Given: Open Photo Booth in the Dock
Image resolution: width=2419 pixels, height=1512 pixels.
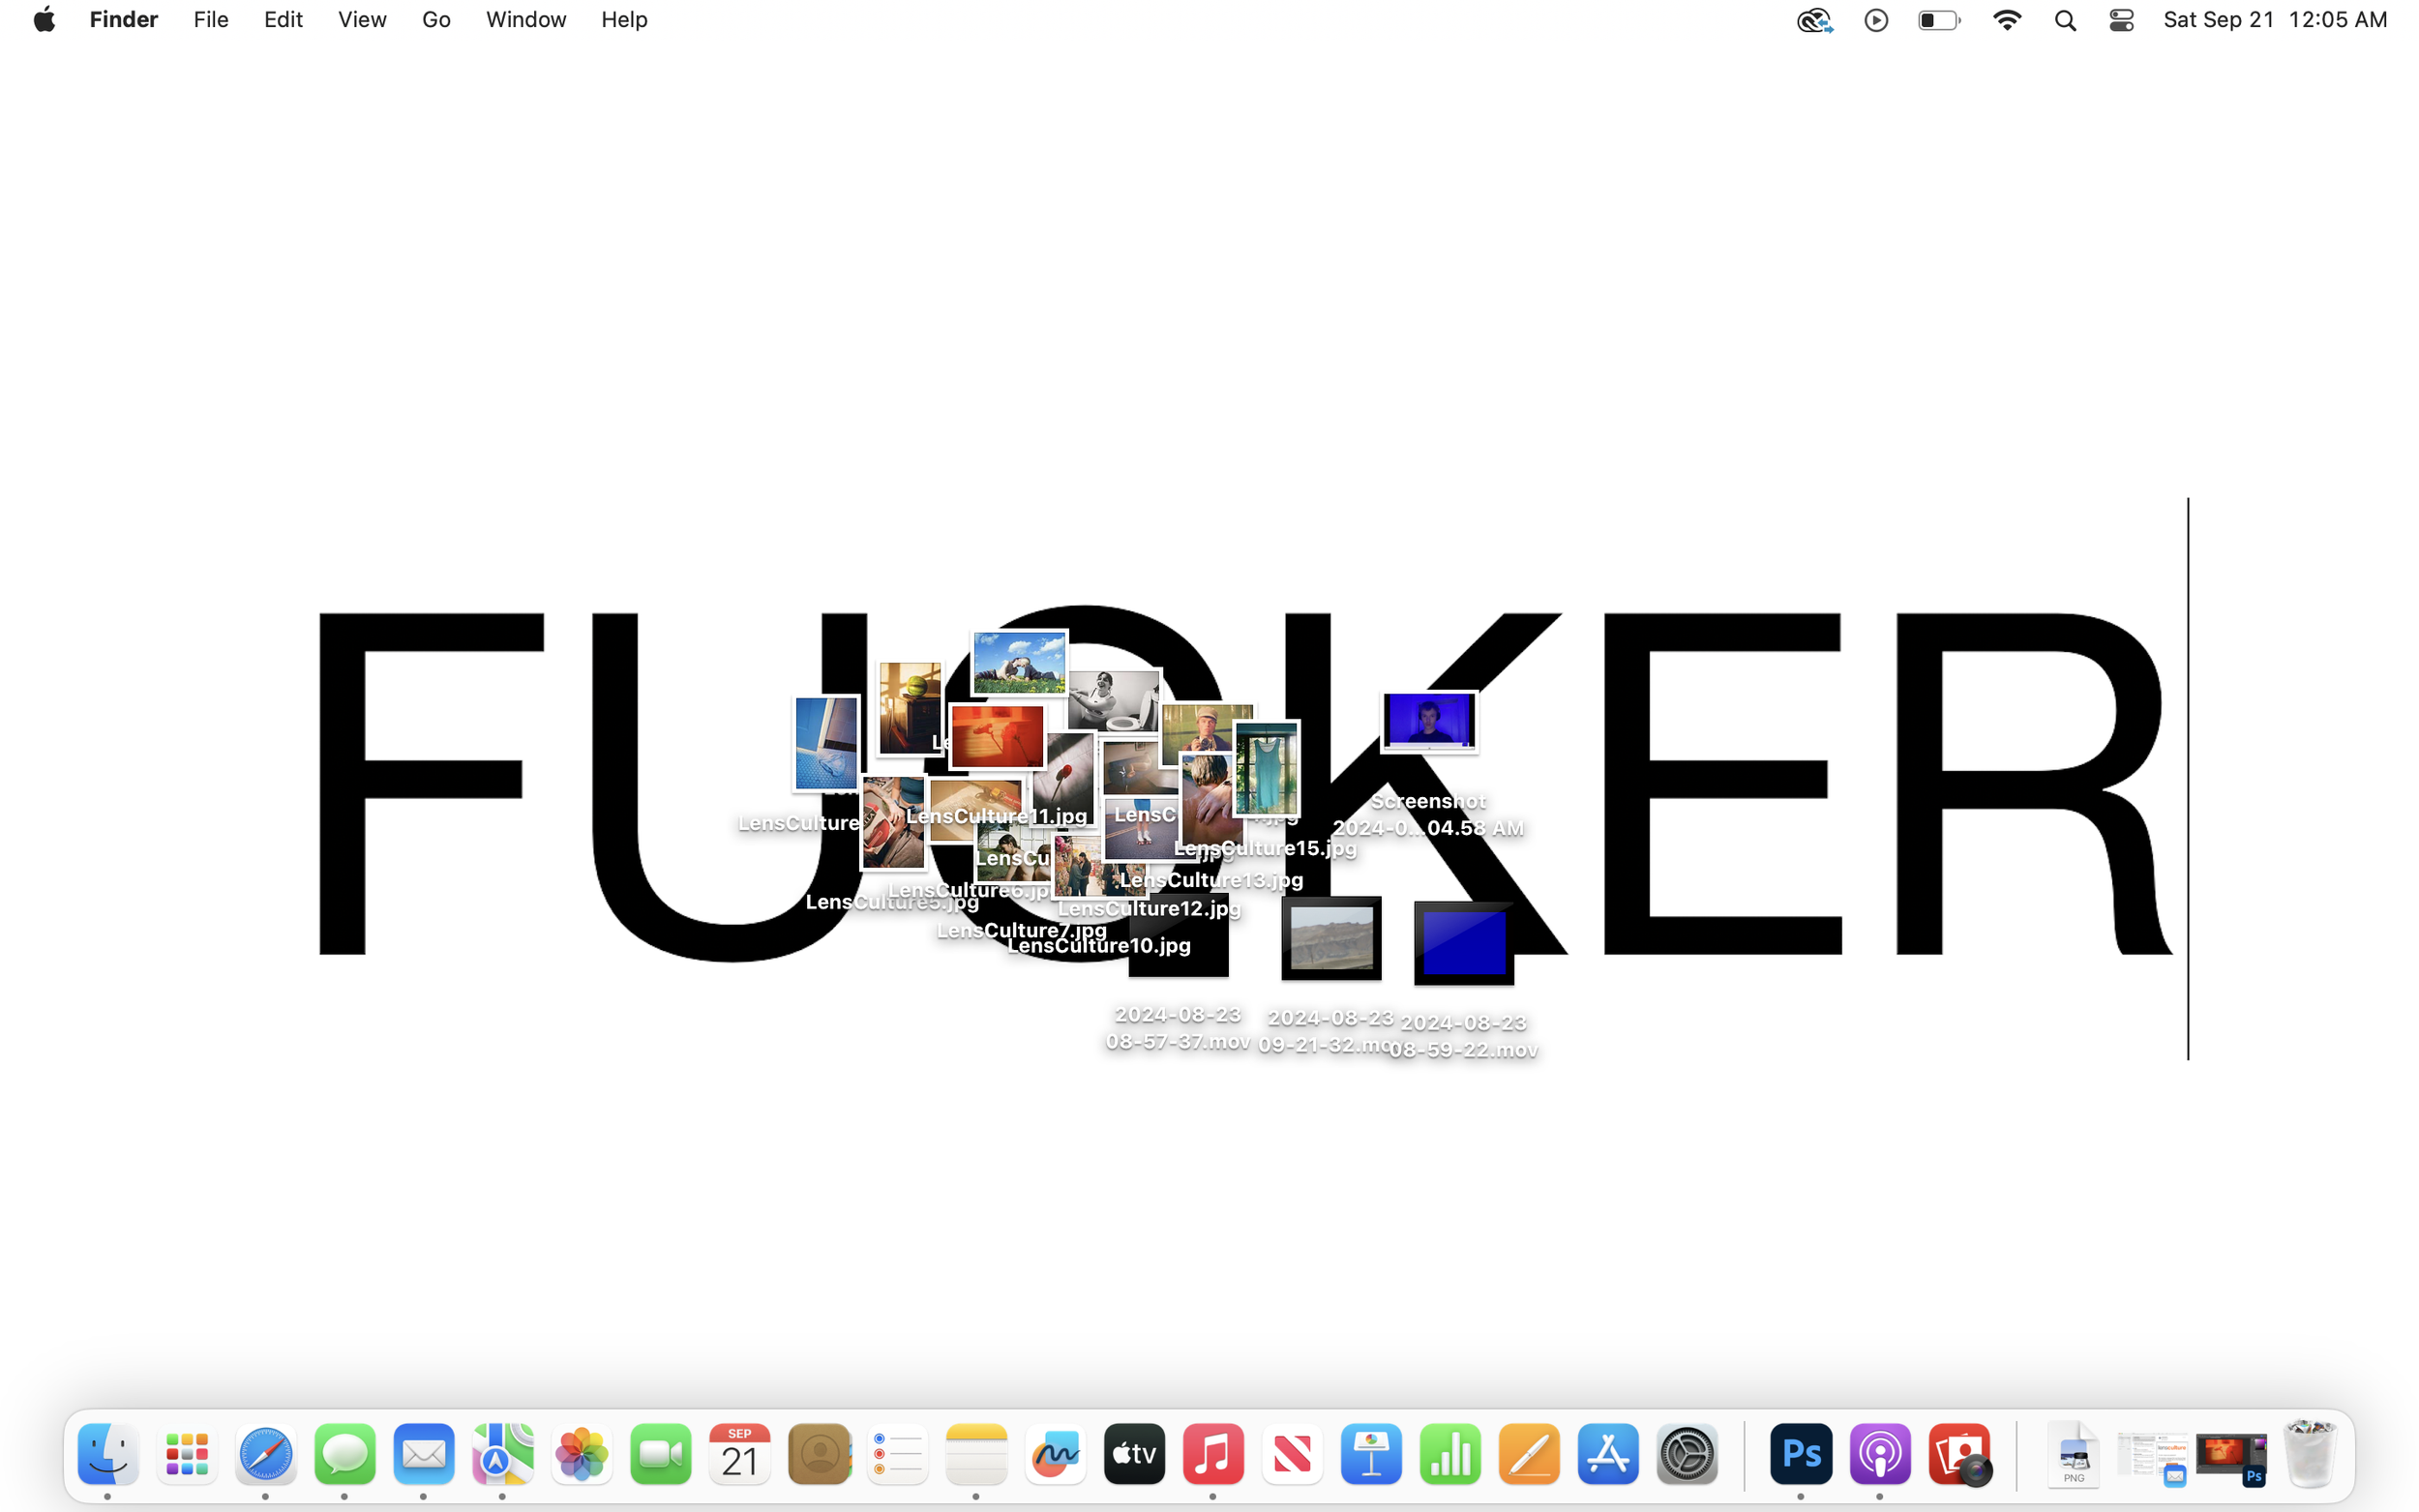Looking at the screenshot, I should coord(1959,1454).
